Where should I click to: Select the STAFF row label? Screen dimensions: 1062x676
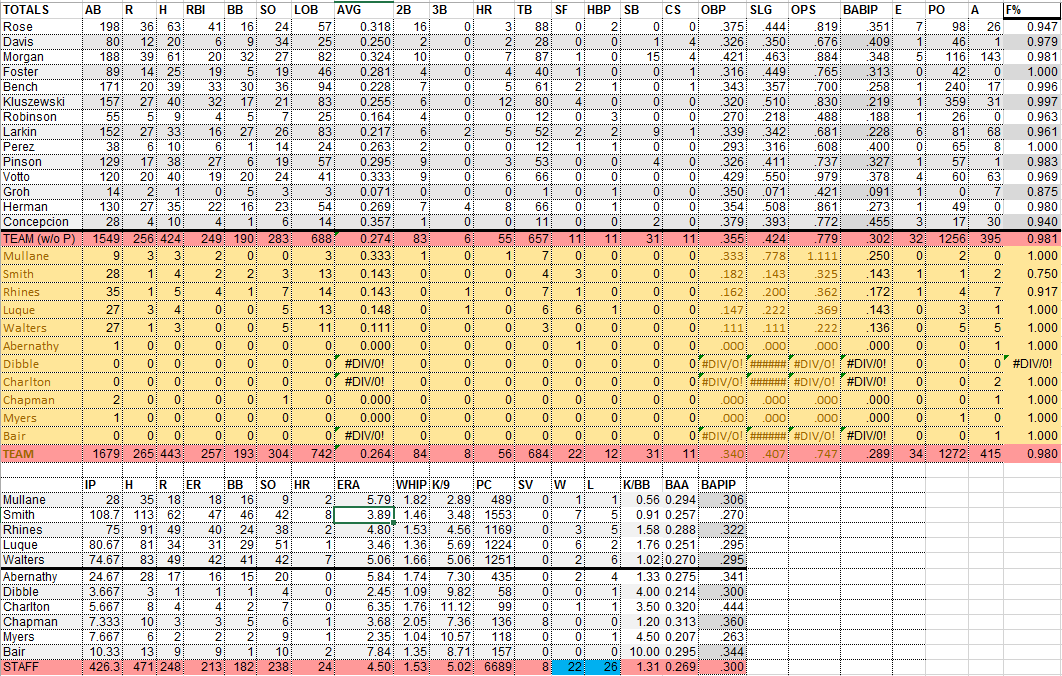click(41, 667)
